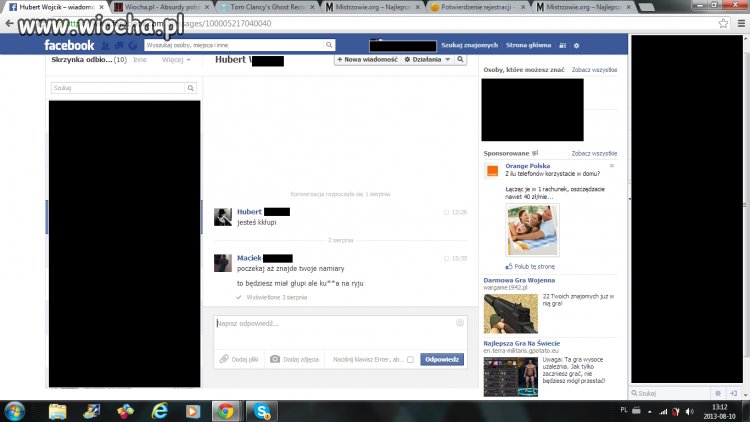Click Zobacz wszystkie next to Sponsorowane
750x422 pixels.
(594, 154)
